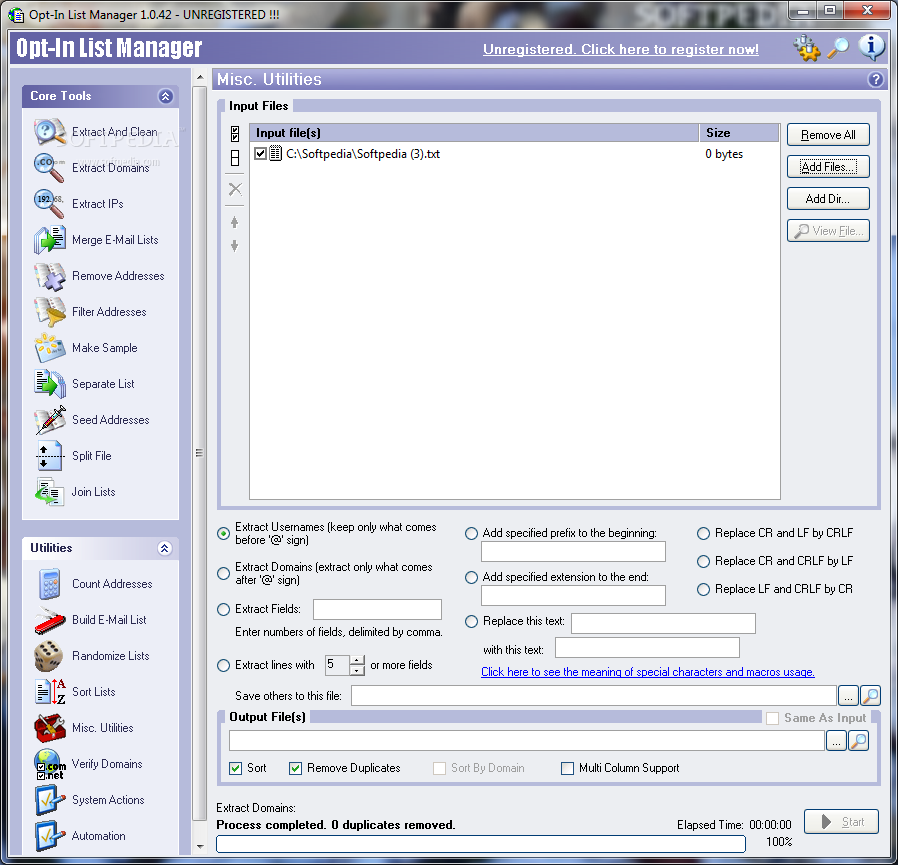Open the System Actions utility
This screenshot has height=865, width=898.
89,800
